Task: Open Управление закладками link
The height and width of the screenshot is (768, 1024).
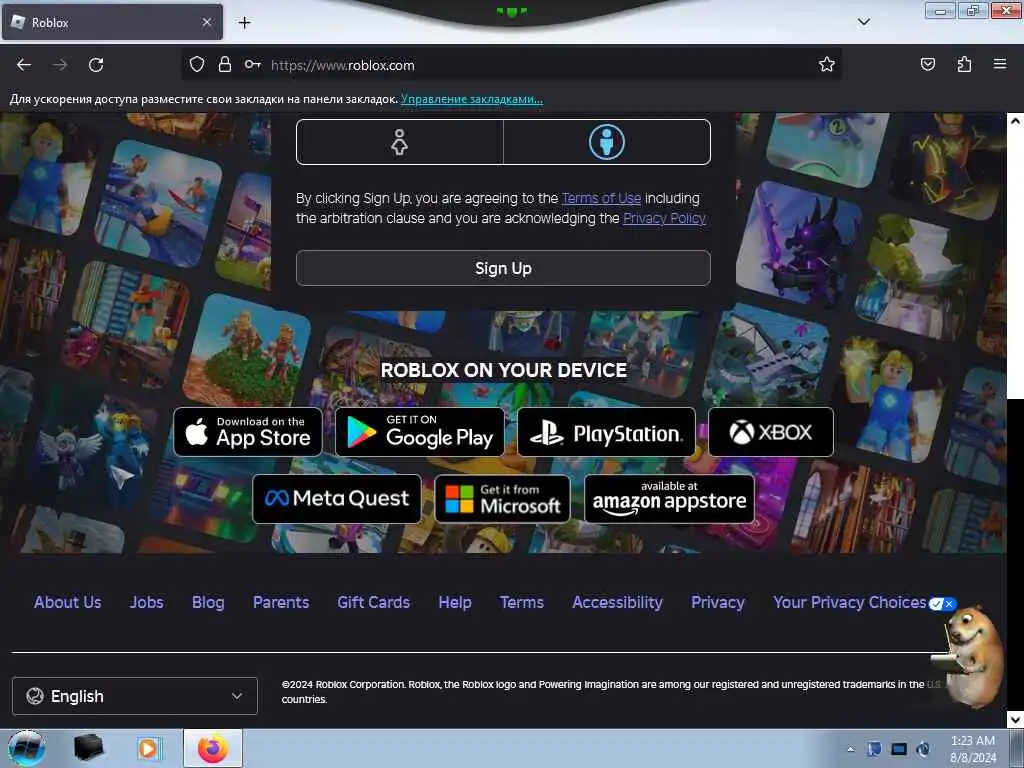Action: 472,99
